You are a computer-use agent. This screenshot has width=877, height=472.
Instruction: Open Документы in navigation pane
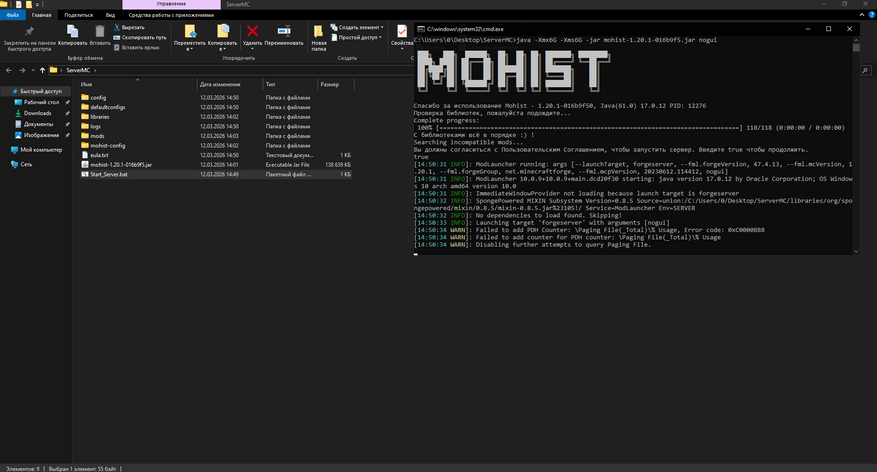pos(34,124)
